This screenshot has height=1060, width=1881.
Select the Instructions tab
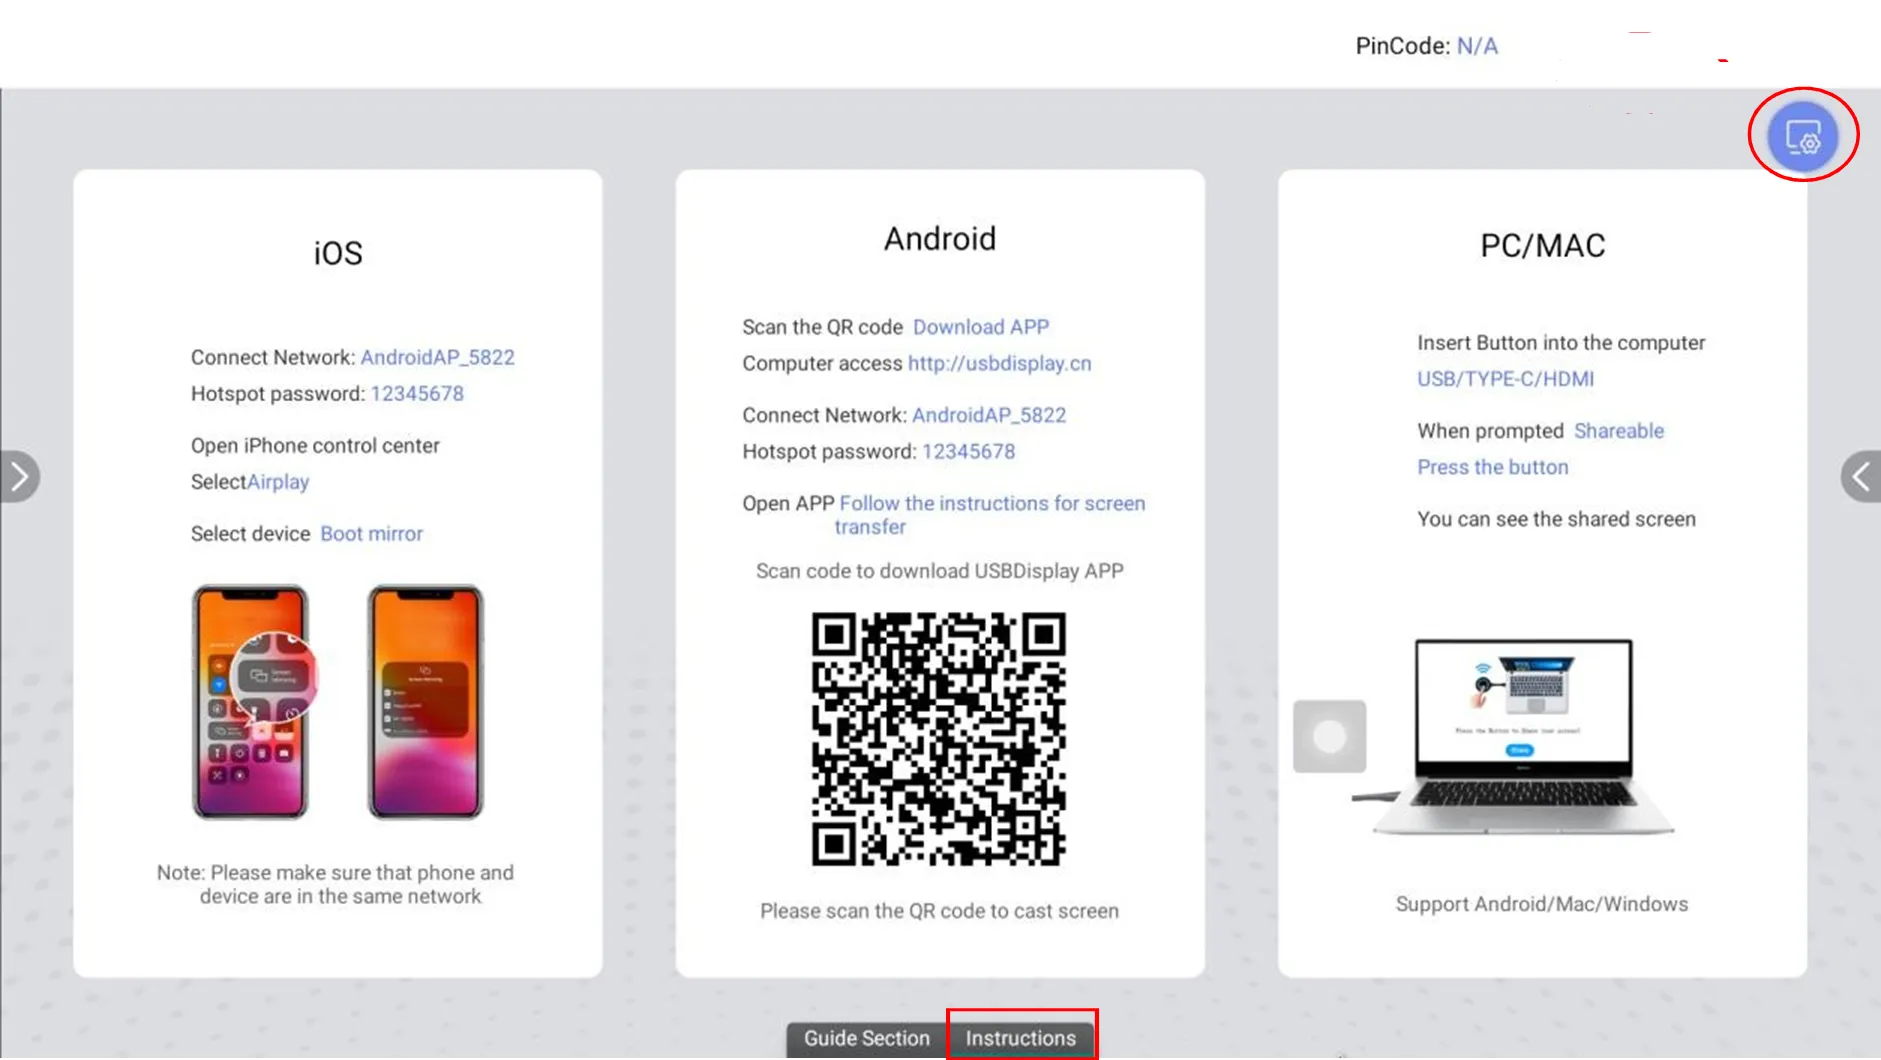pos(1020,1038)
